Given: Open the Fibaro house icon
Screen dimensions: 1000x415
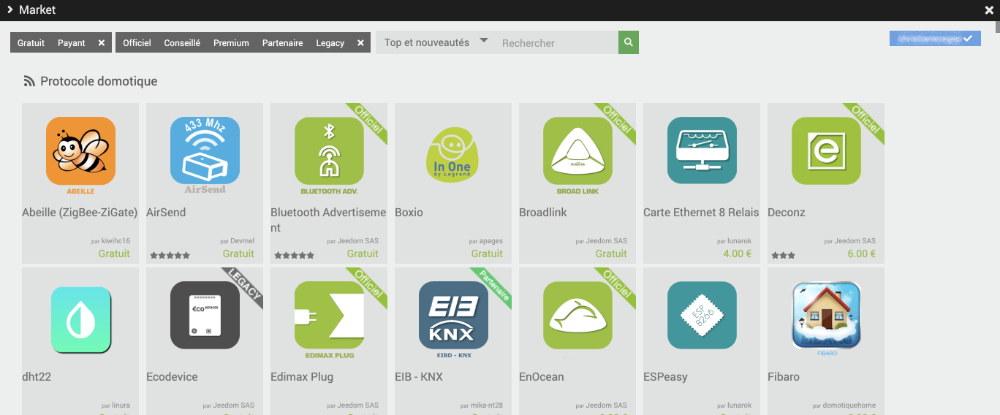Looking at the screenshot, I should pyautogui.click(x=827, y=316).
